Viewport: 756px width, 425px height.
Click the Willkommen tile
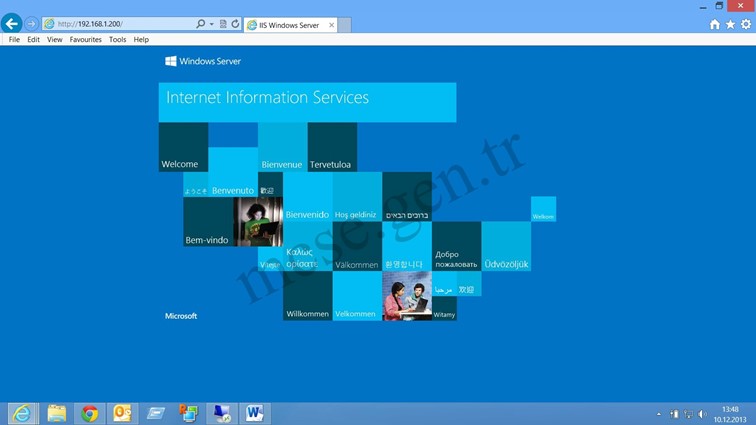click(x=308, y=296)
